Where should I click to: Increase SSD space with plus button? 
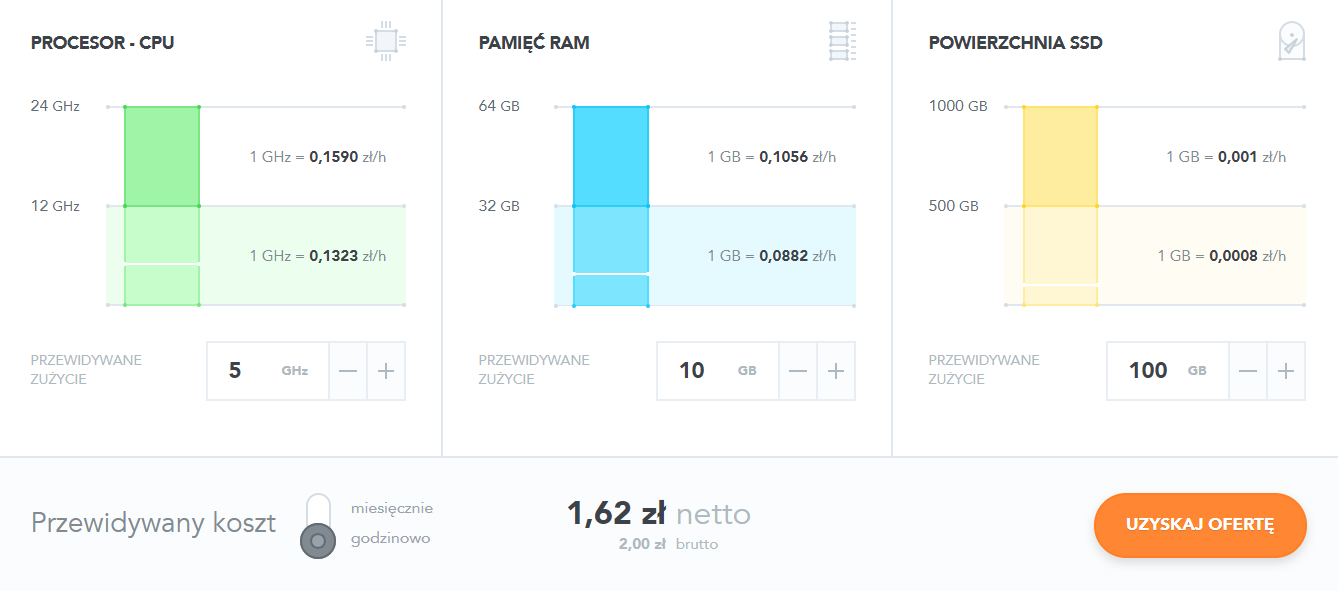click(x=1286, y=371)
